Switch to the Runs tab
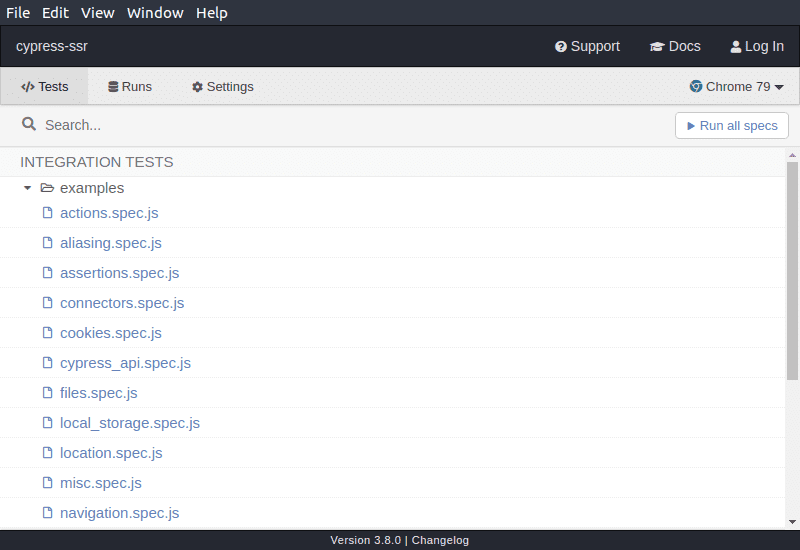Image resolution: width=800 pixels, height=550 pixels. [x=130, y=87]
